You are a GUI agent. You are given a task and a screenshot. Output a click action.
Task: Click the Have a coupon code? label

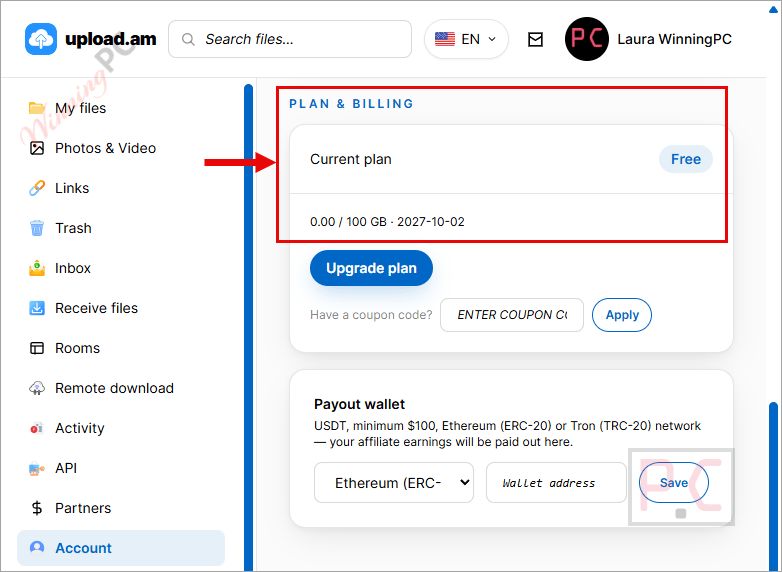point(371,315)
